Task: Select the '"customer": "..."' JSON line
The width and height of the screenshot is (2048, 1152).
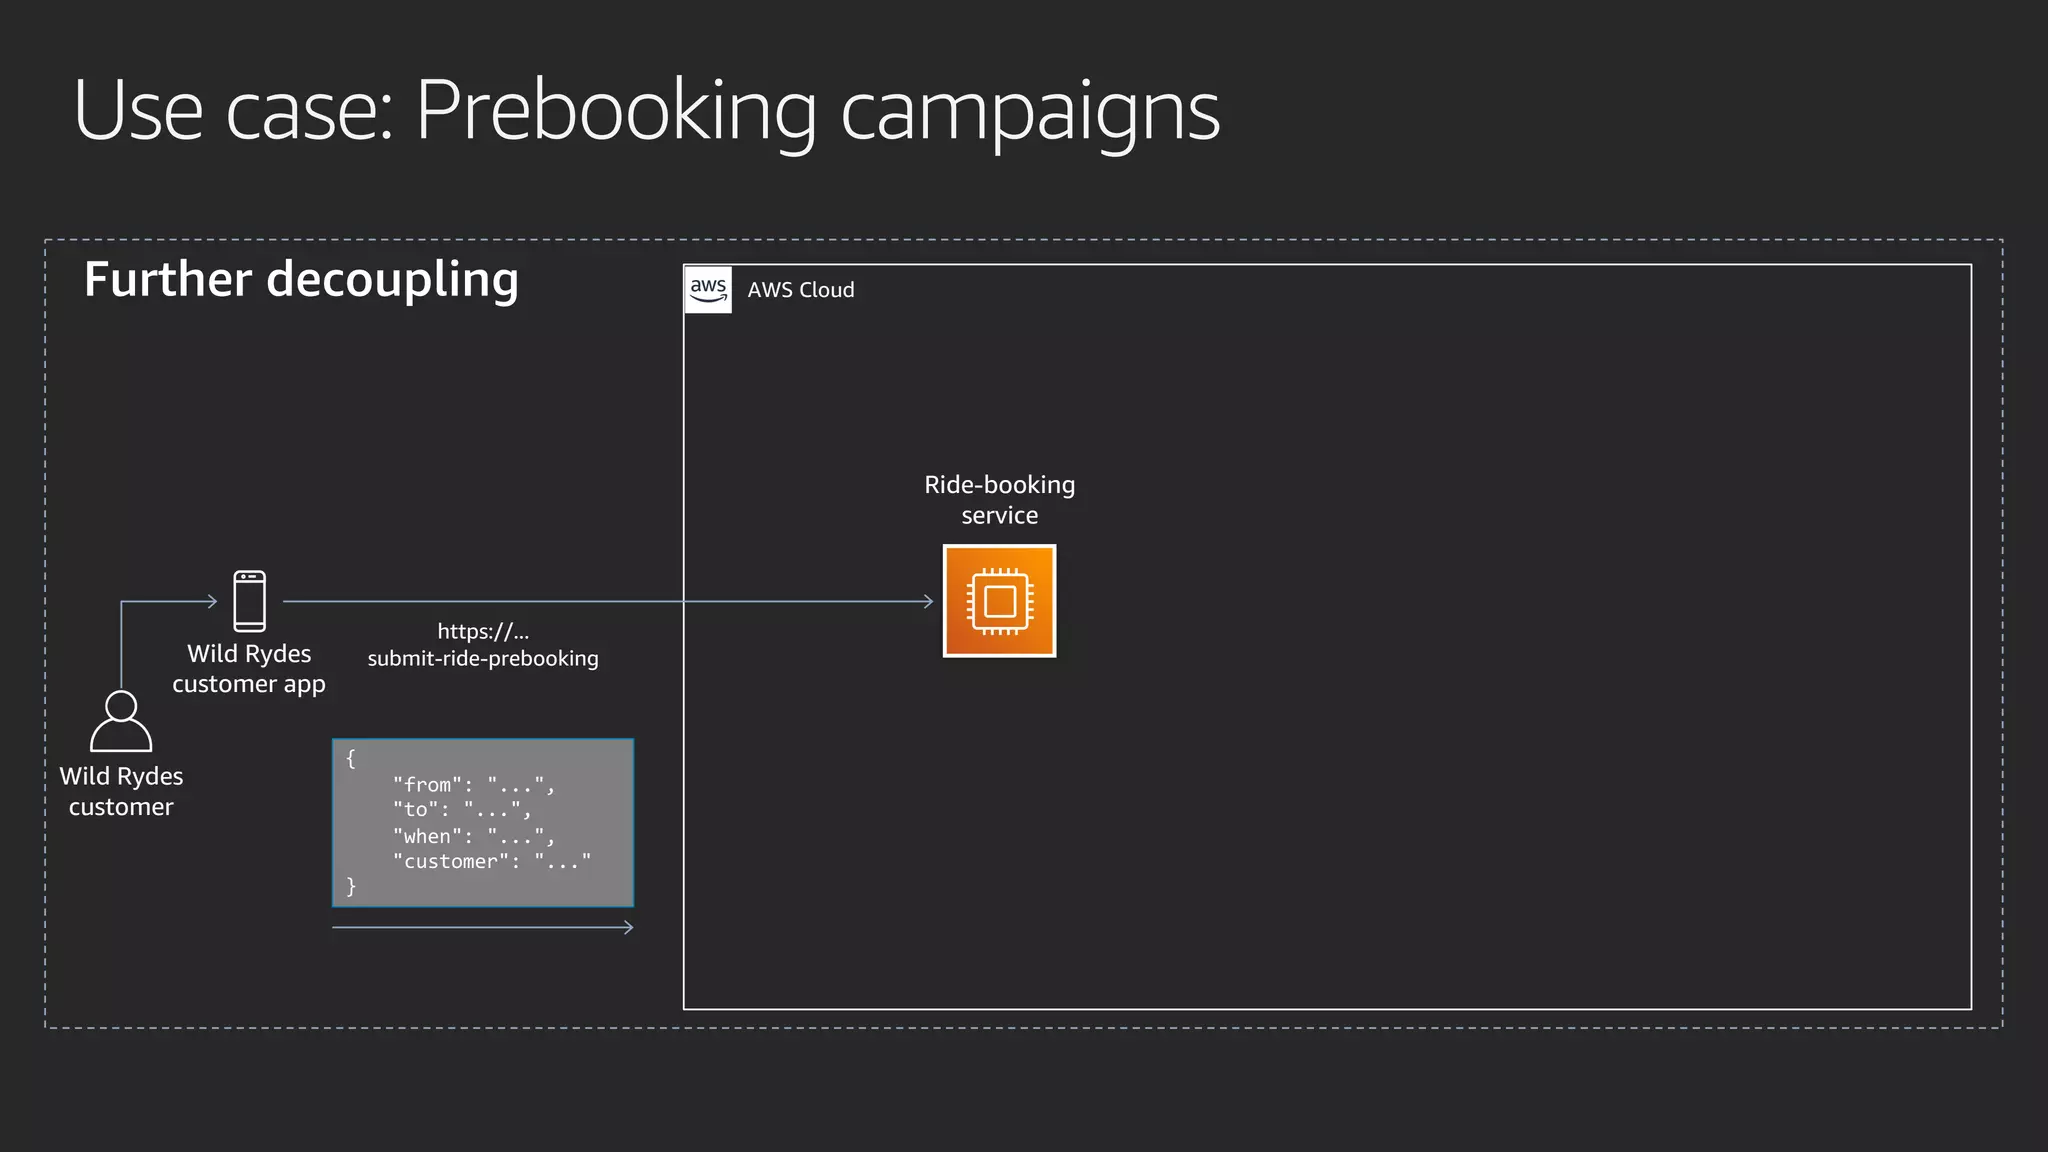Action: pyautogui.click(x=491, y=861)
